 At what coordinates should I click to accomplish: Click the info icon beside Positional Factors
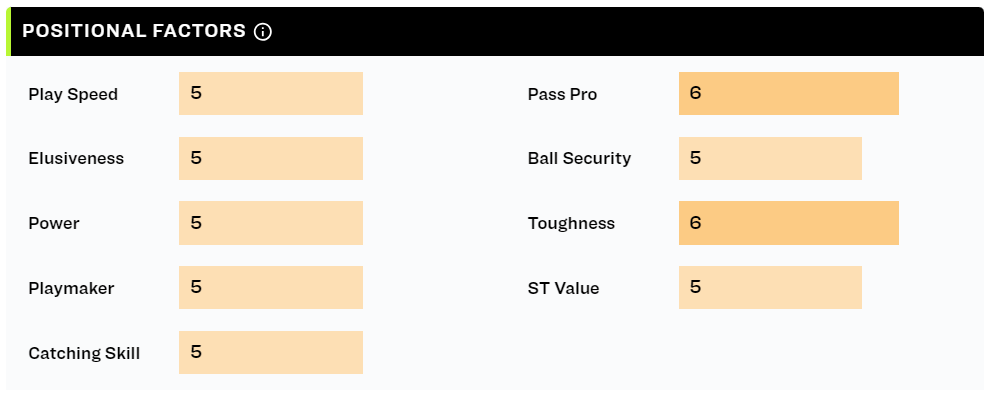coord(263,32)
